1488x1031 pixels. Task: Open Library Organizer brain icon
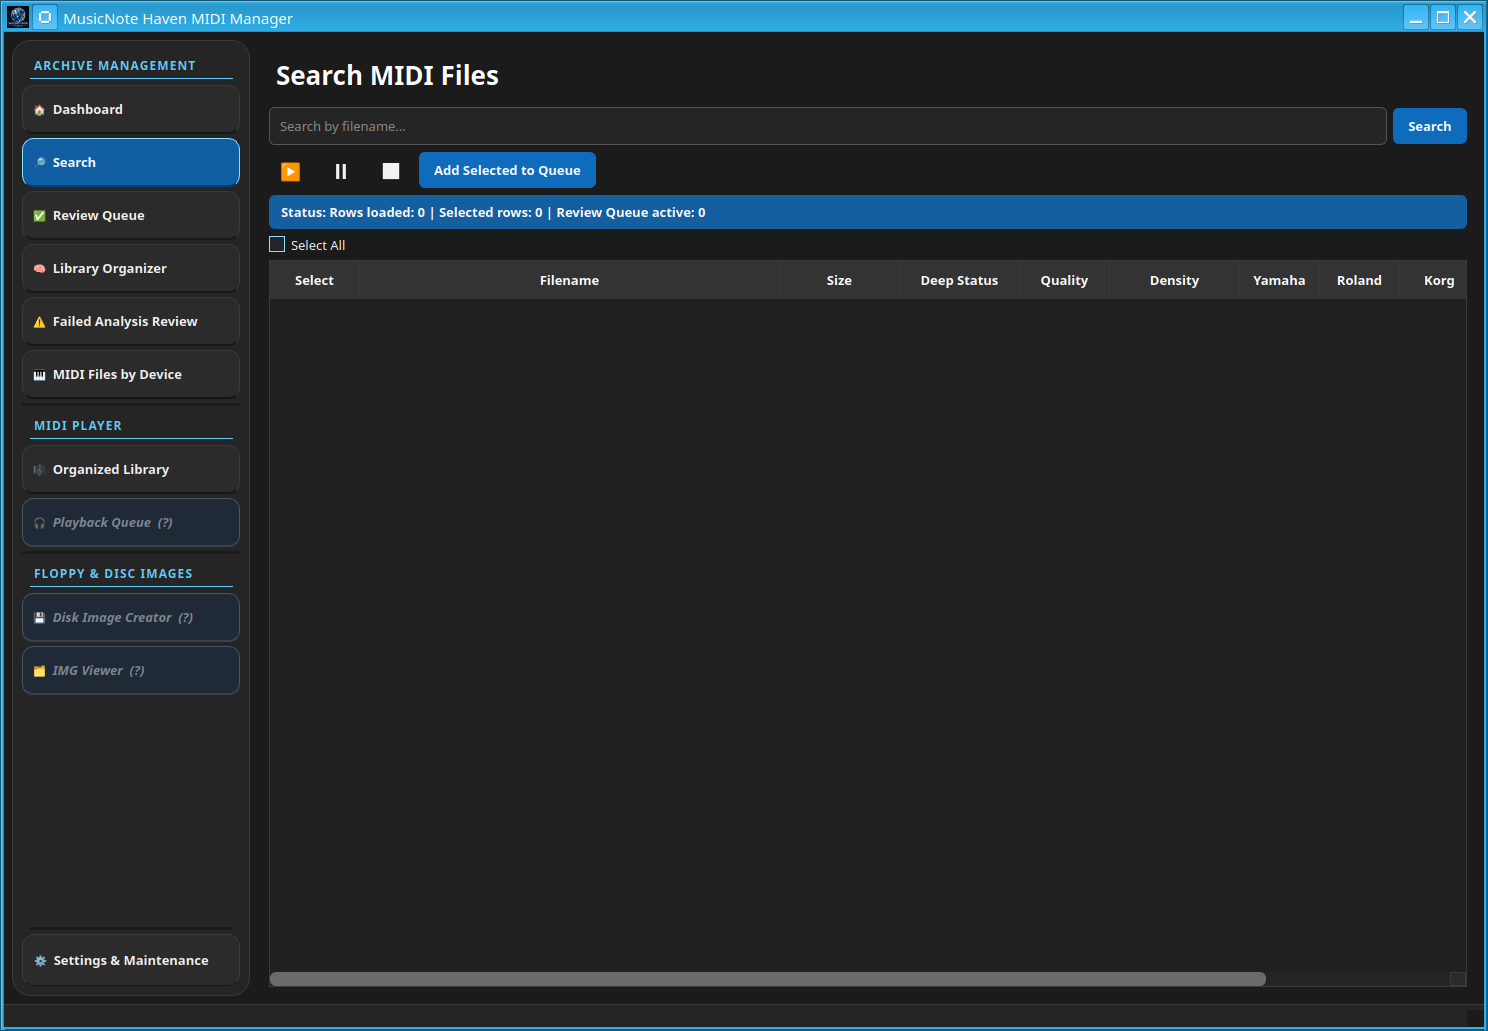[40, 269]
